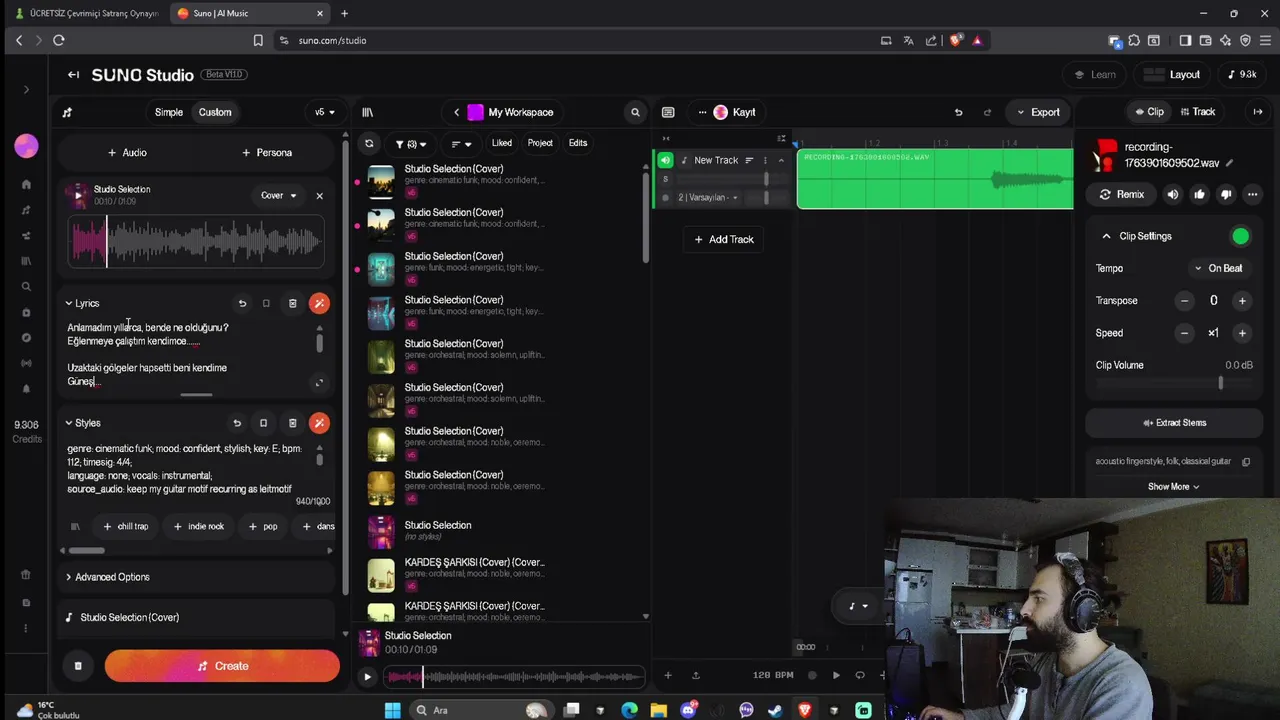This screenshot has width=1280, height=720.
Task: Click the back arrow beside SUNO Studio
Action: [73, 75]
